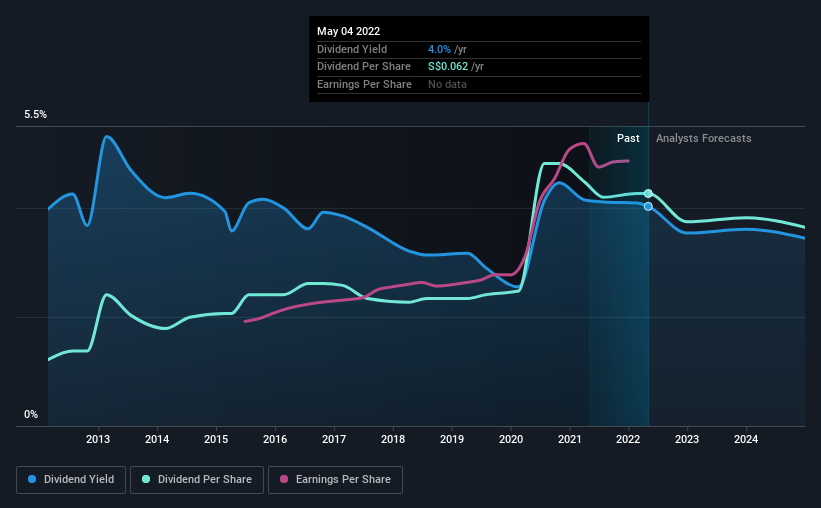821x508 pixels.
Task: Click the teal data point marker on the chart
Action: 648,193
